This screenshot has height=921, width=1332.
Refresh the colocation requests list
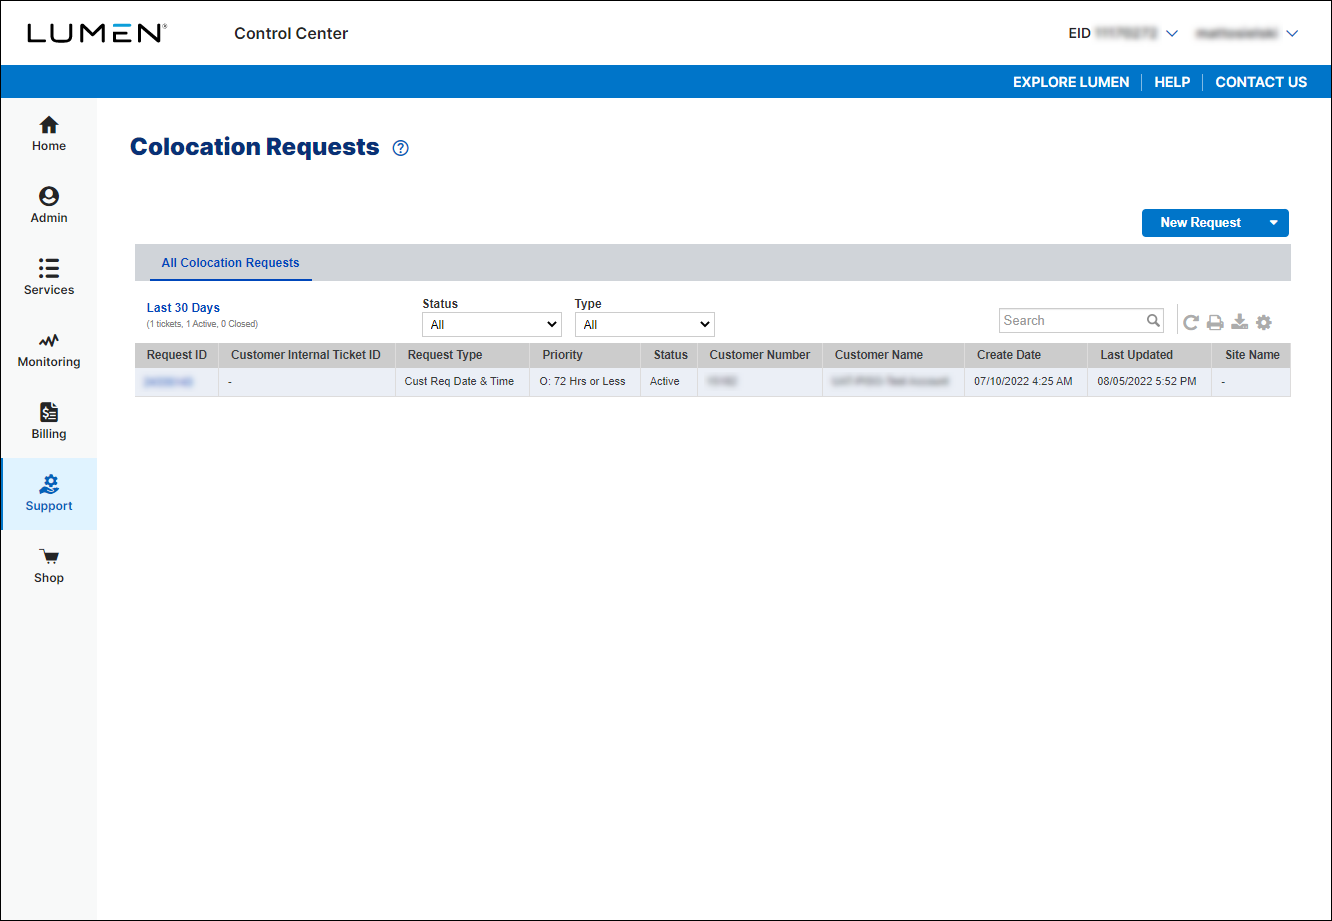tap(1191, 322)
